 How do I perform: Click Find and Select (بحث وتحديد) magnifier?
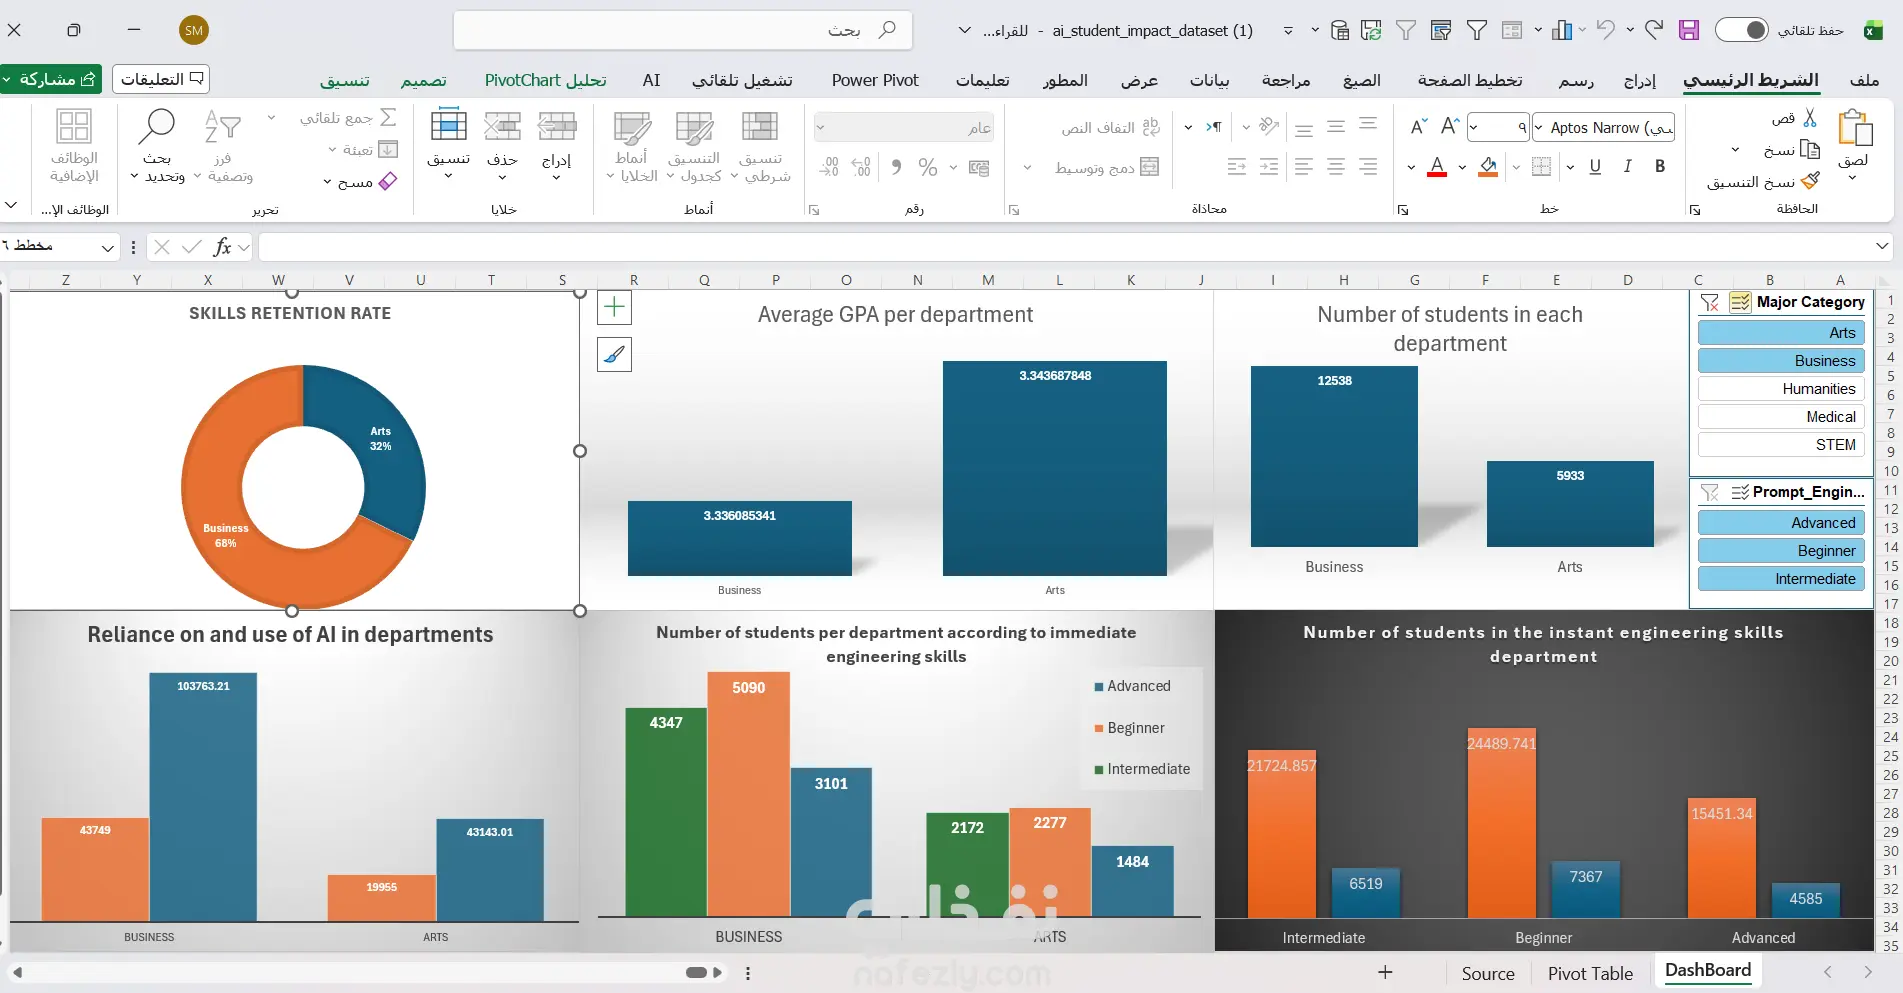click(x=157, y=127)
